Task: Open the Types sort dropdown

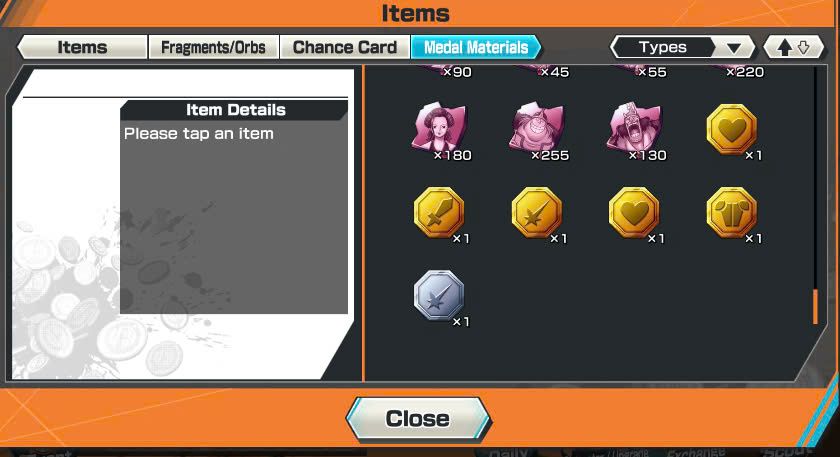Action: pyautogui.click(x=682, y=47)
